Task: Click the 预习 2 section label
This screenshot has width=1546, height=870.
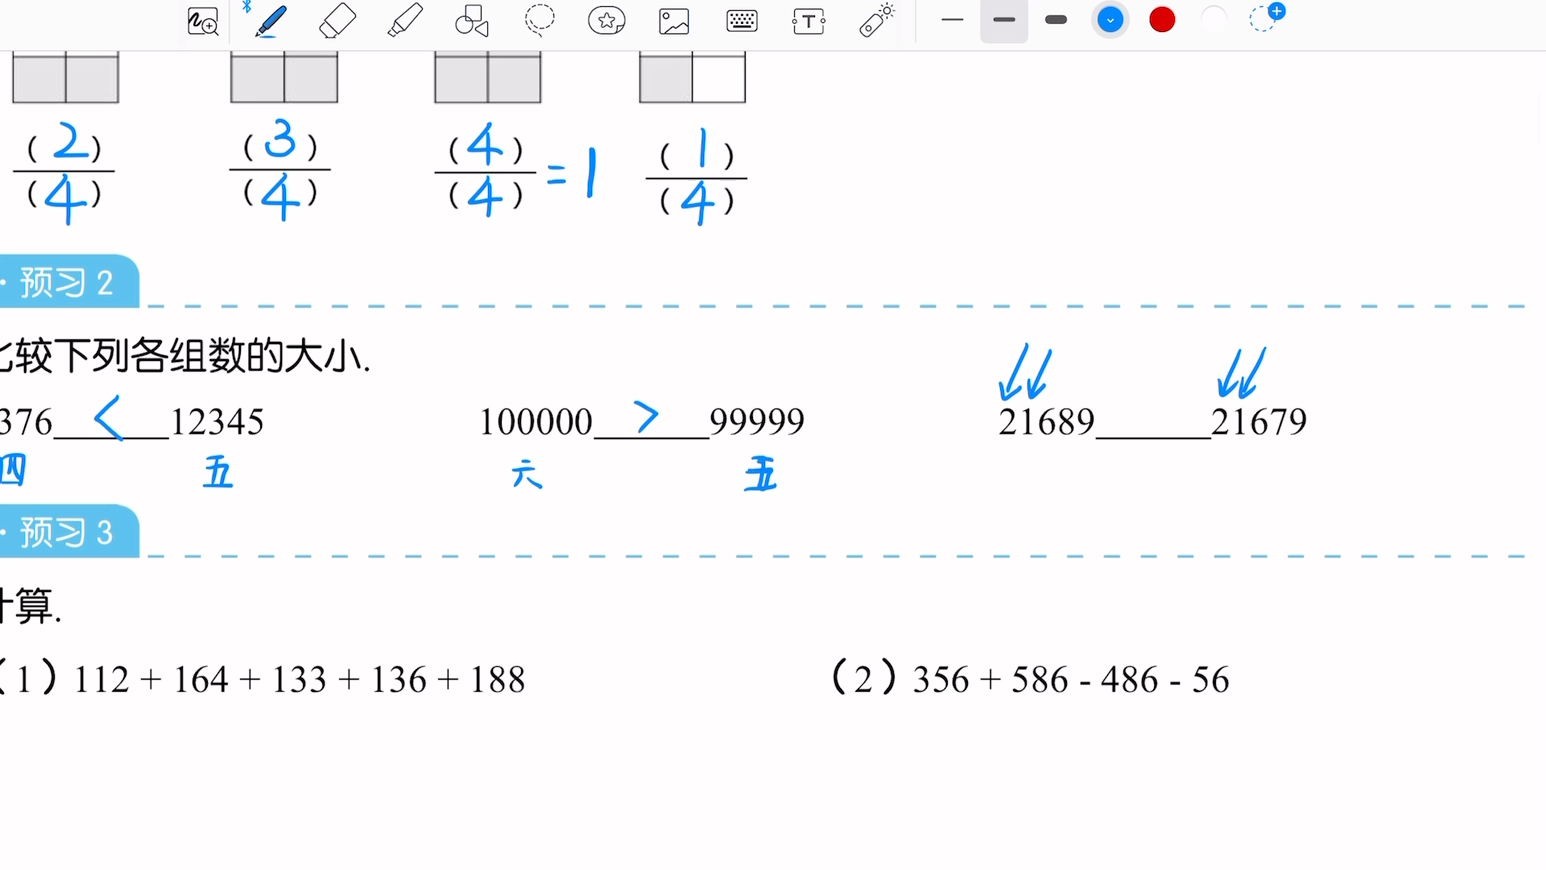Action: pyautogui.click(x=68, y=283)
